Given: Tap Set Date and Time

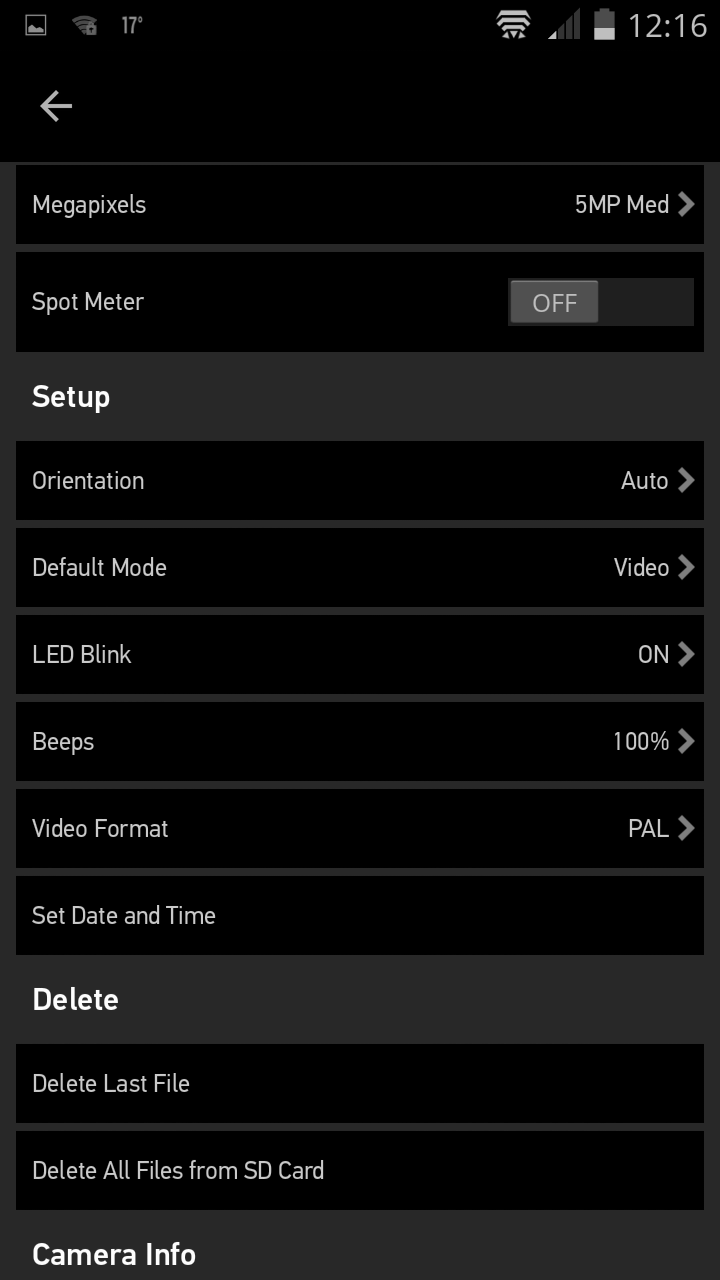Looking at the screenshot, I should tap(360, 915).
